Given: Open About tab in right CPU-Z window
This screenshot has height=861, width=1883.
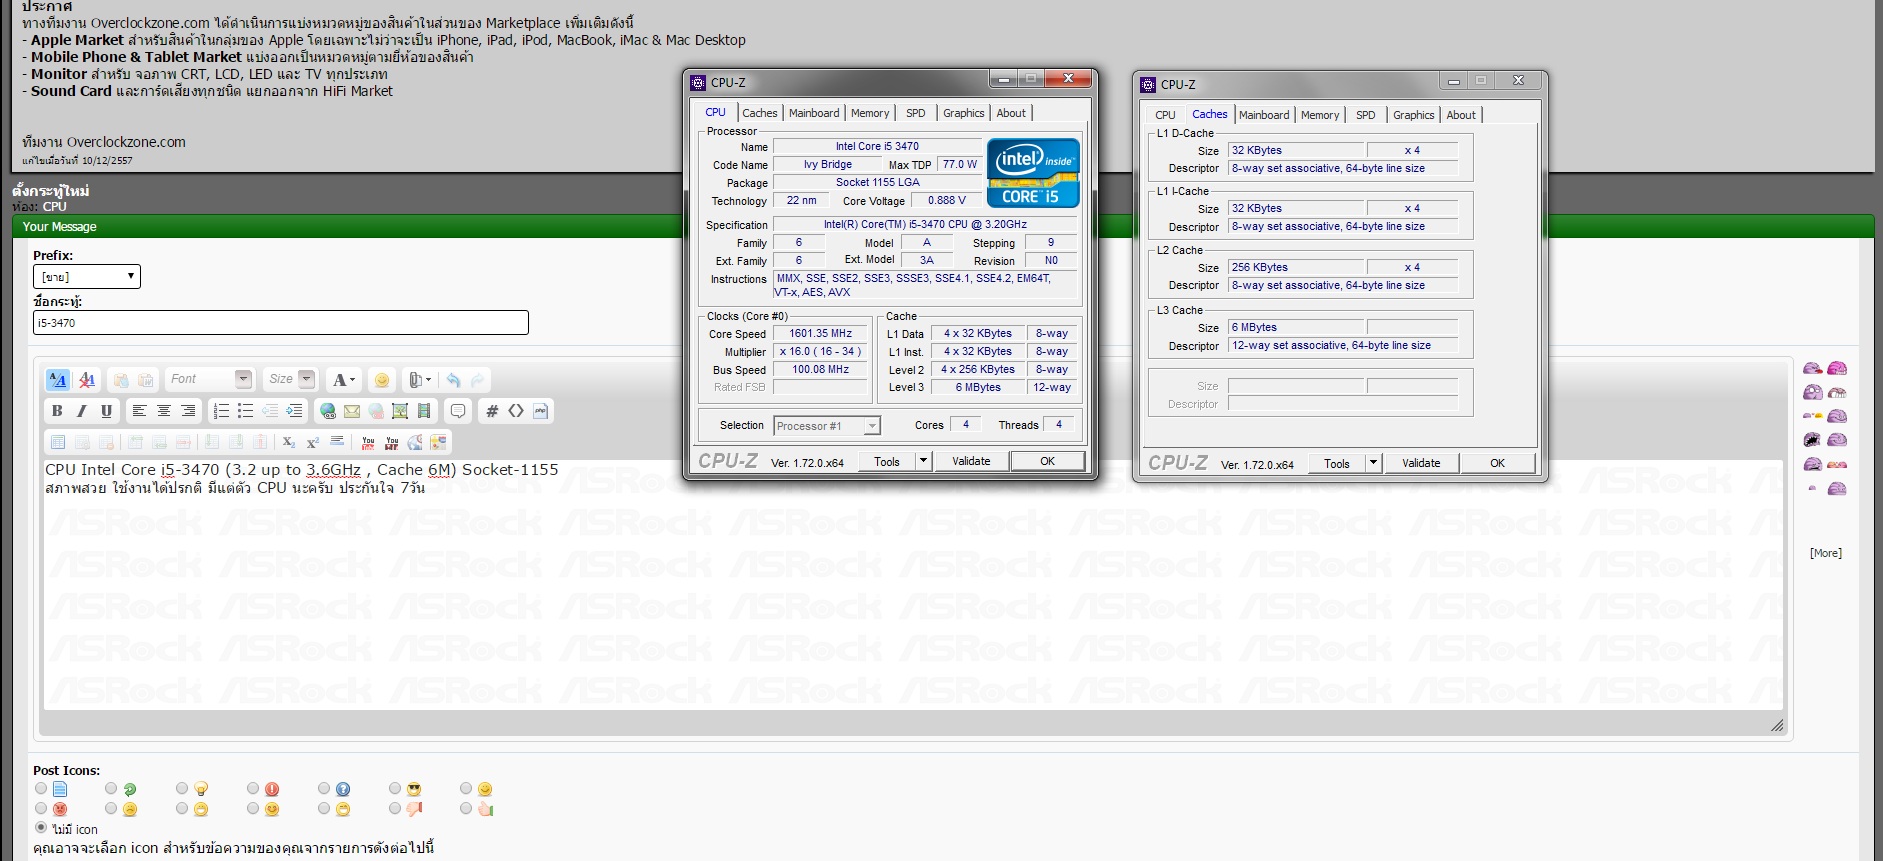Looking at the screenshot, I should (1461, 115).
